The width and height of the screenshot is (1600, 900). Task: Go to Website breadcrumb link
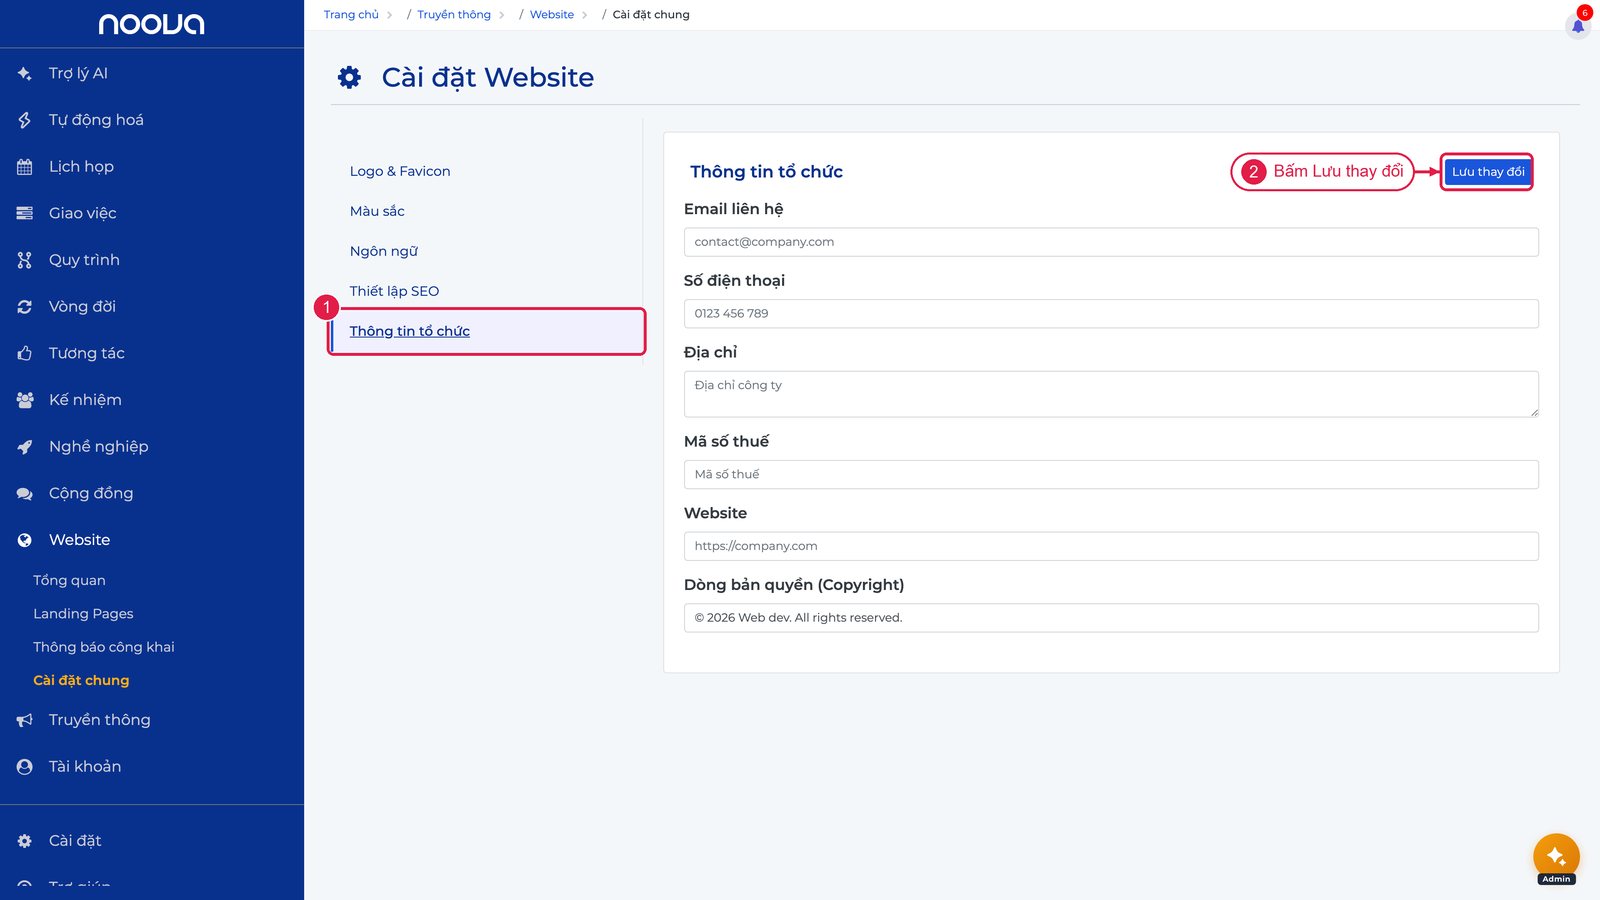pyautogui.click(x=552, y=15)
